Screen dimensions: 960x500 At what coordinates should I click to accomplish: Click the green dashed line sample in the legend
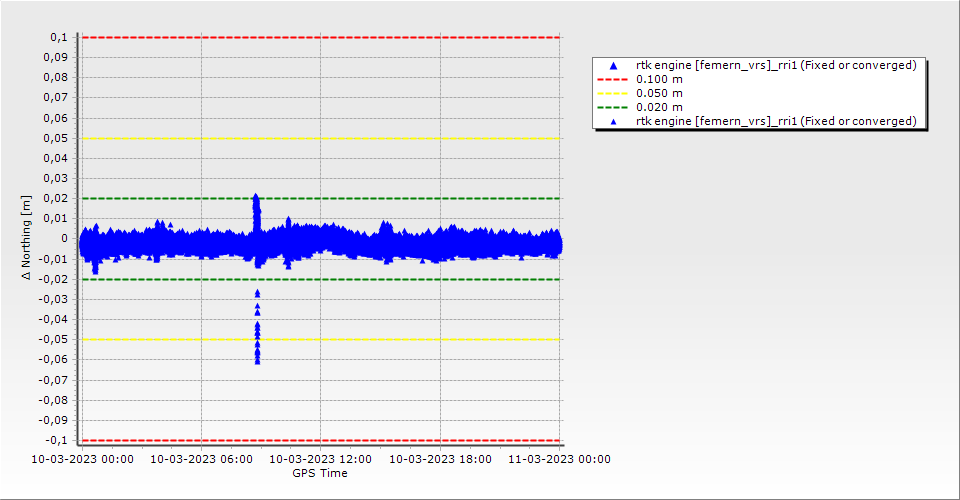click(613, 108)
